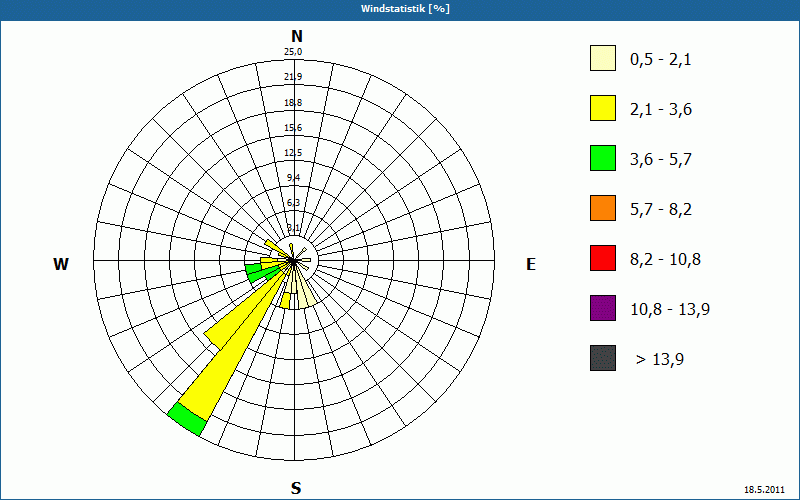Click the orange 5,7 - 8,2 legend swatch

tap(603, 208)
